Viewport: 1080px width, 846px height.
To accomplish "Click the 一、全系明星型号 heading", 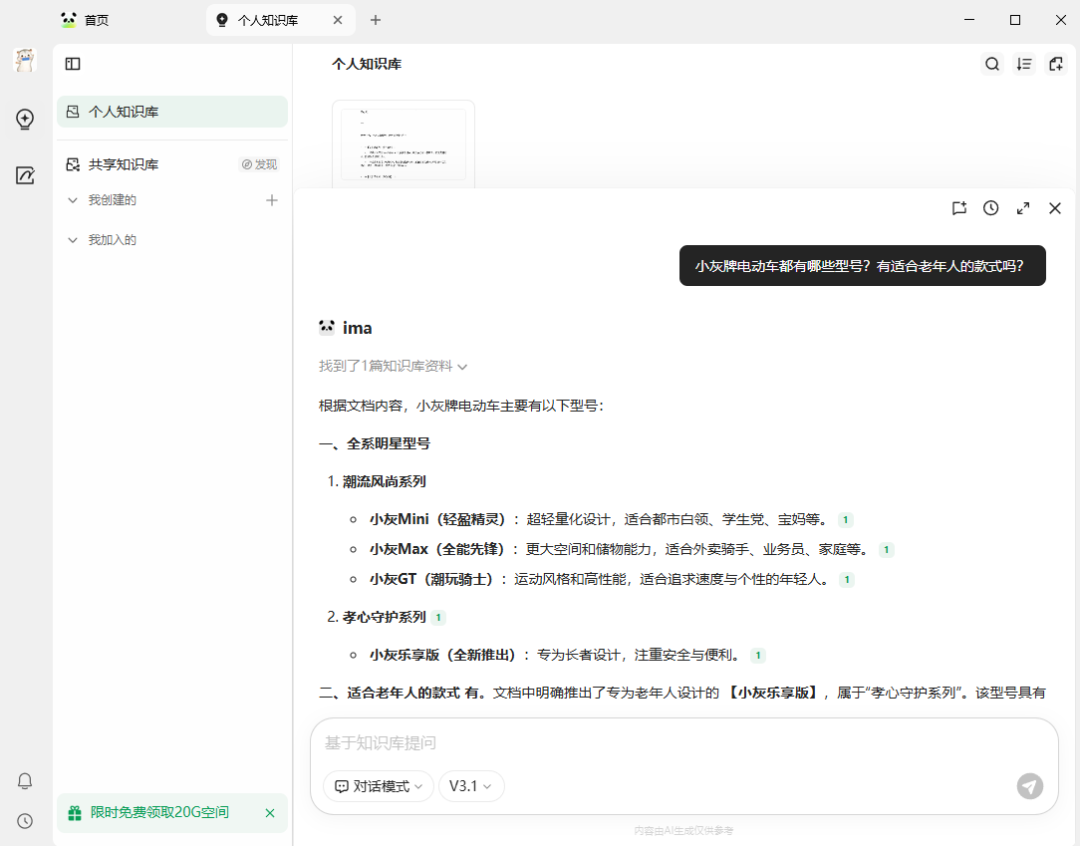I will pos(375,444).
